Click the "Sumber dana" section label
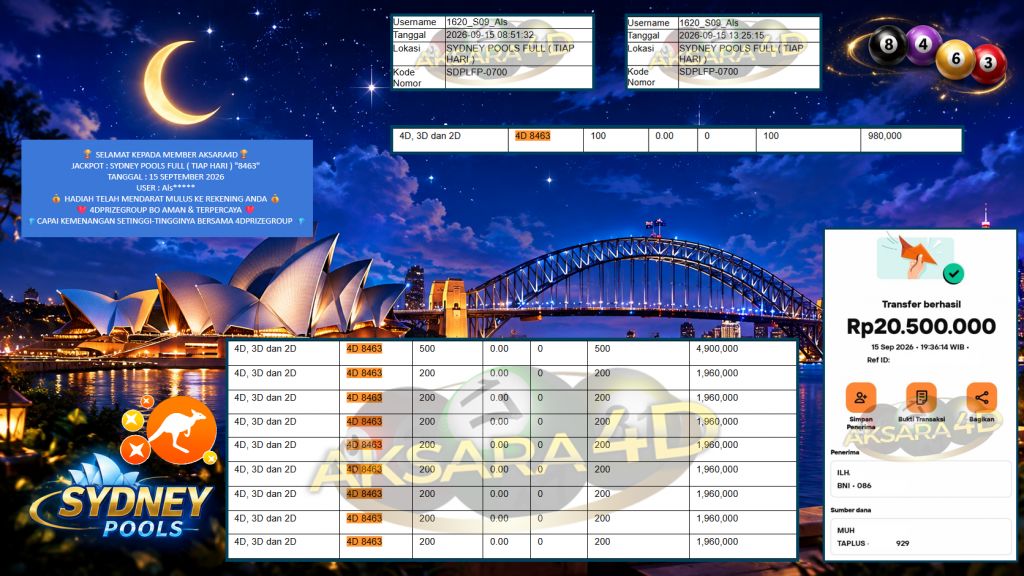Viewport: 1024px width, 576px height. click(x=850, y=510)
